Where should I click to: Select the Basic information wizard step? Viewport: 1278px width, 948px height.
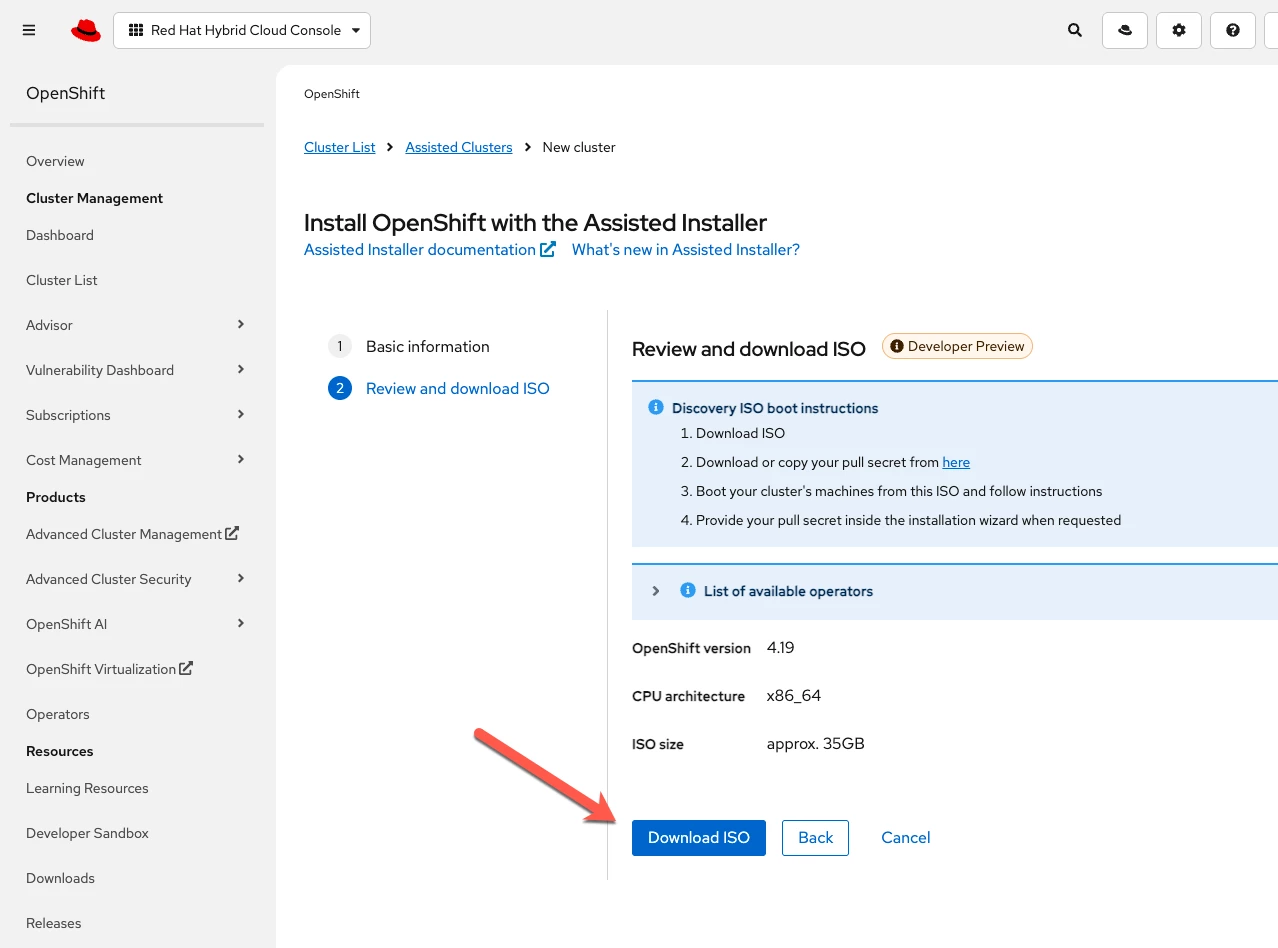pyautogui.click(x=427, y=347)
